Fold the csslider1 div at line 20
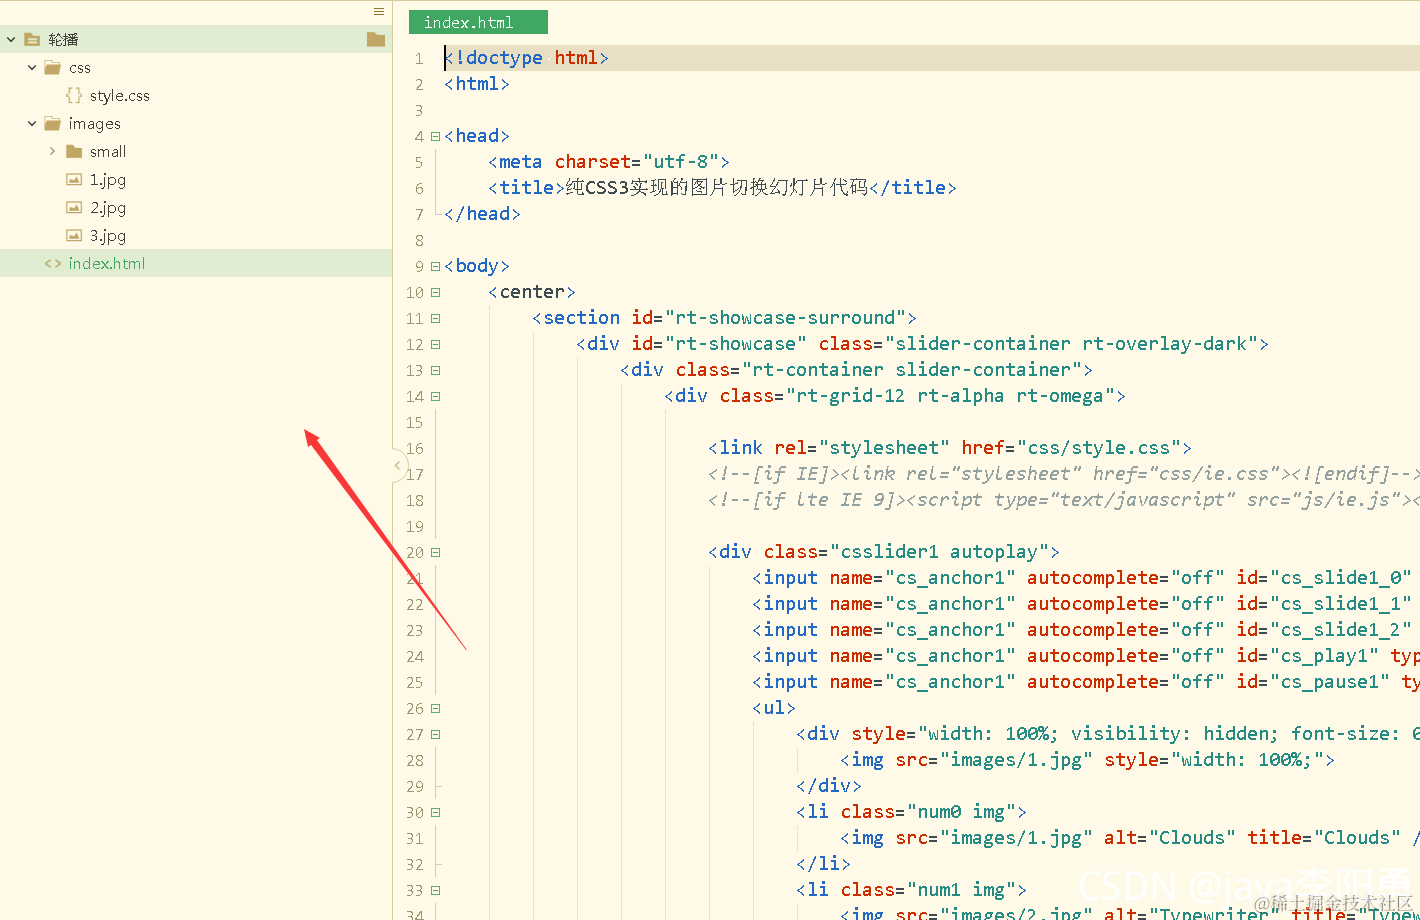 [435, 552]
